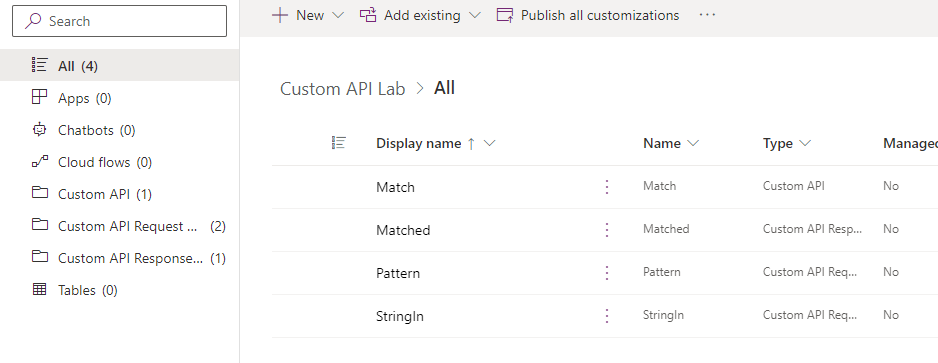938x363 pixels.
Task: Select Tables (0) in the sidebar
Action: coord(120,290)
